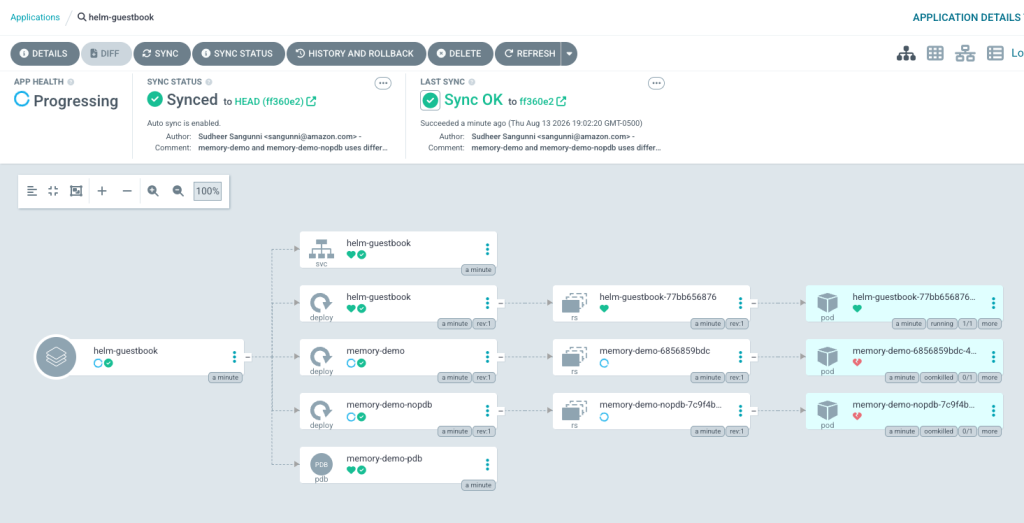The height and width of the screenshot is (523, 1024).
Task: Open menu for helm-guestbook deployment node
Action: (487, 303)
